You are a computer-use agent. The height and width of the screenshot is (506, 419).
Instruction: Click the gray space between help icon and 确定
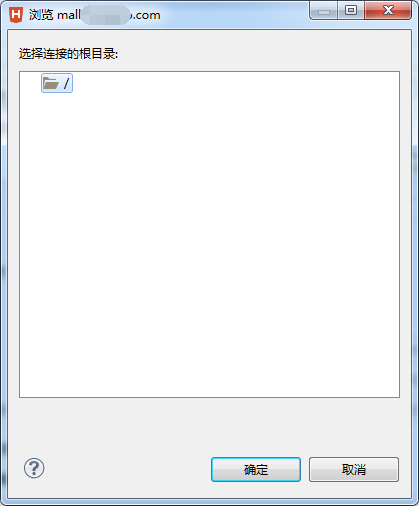point(128,468)
